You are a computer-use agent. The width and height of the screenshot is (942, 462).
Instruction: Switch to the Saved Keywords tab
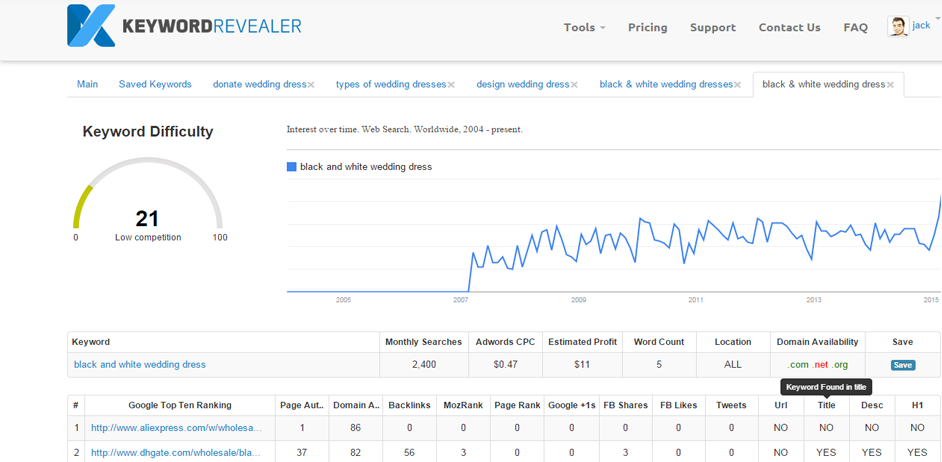pos(155,84)
